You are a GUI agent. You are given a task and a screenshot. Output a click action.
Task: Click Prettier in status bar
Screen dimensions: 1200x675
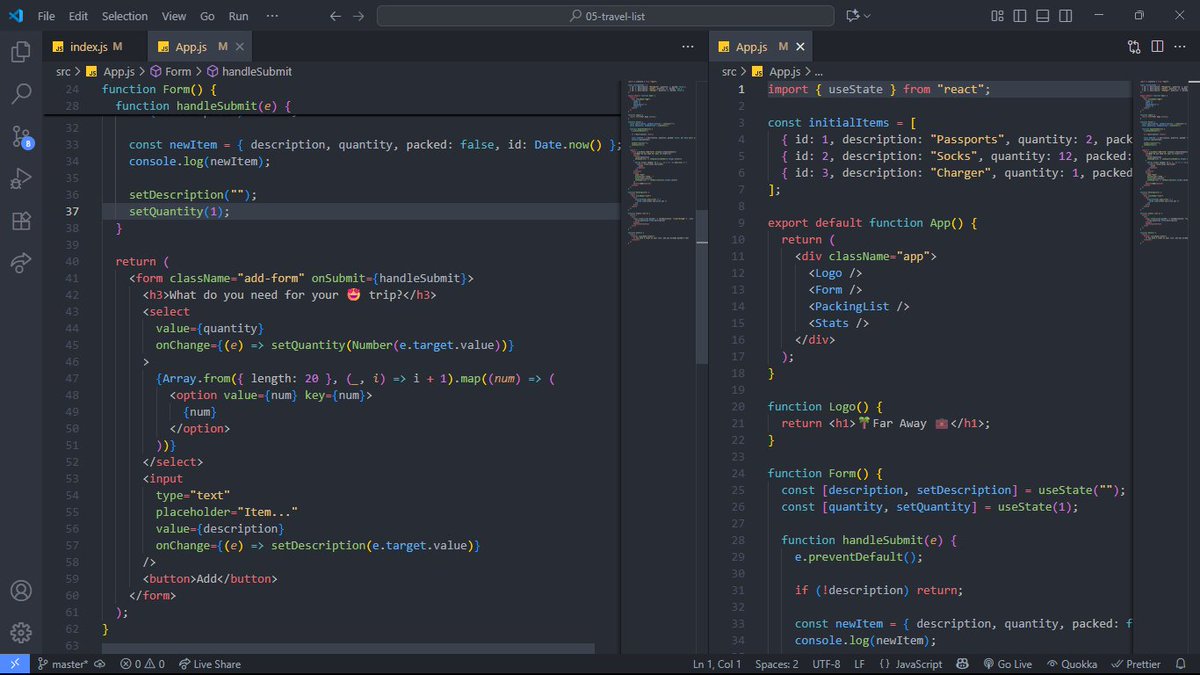tap(1135, 664)
